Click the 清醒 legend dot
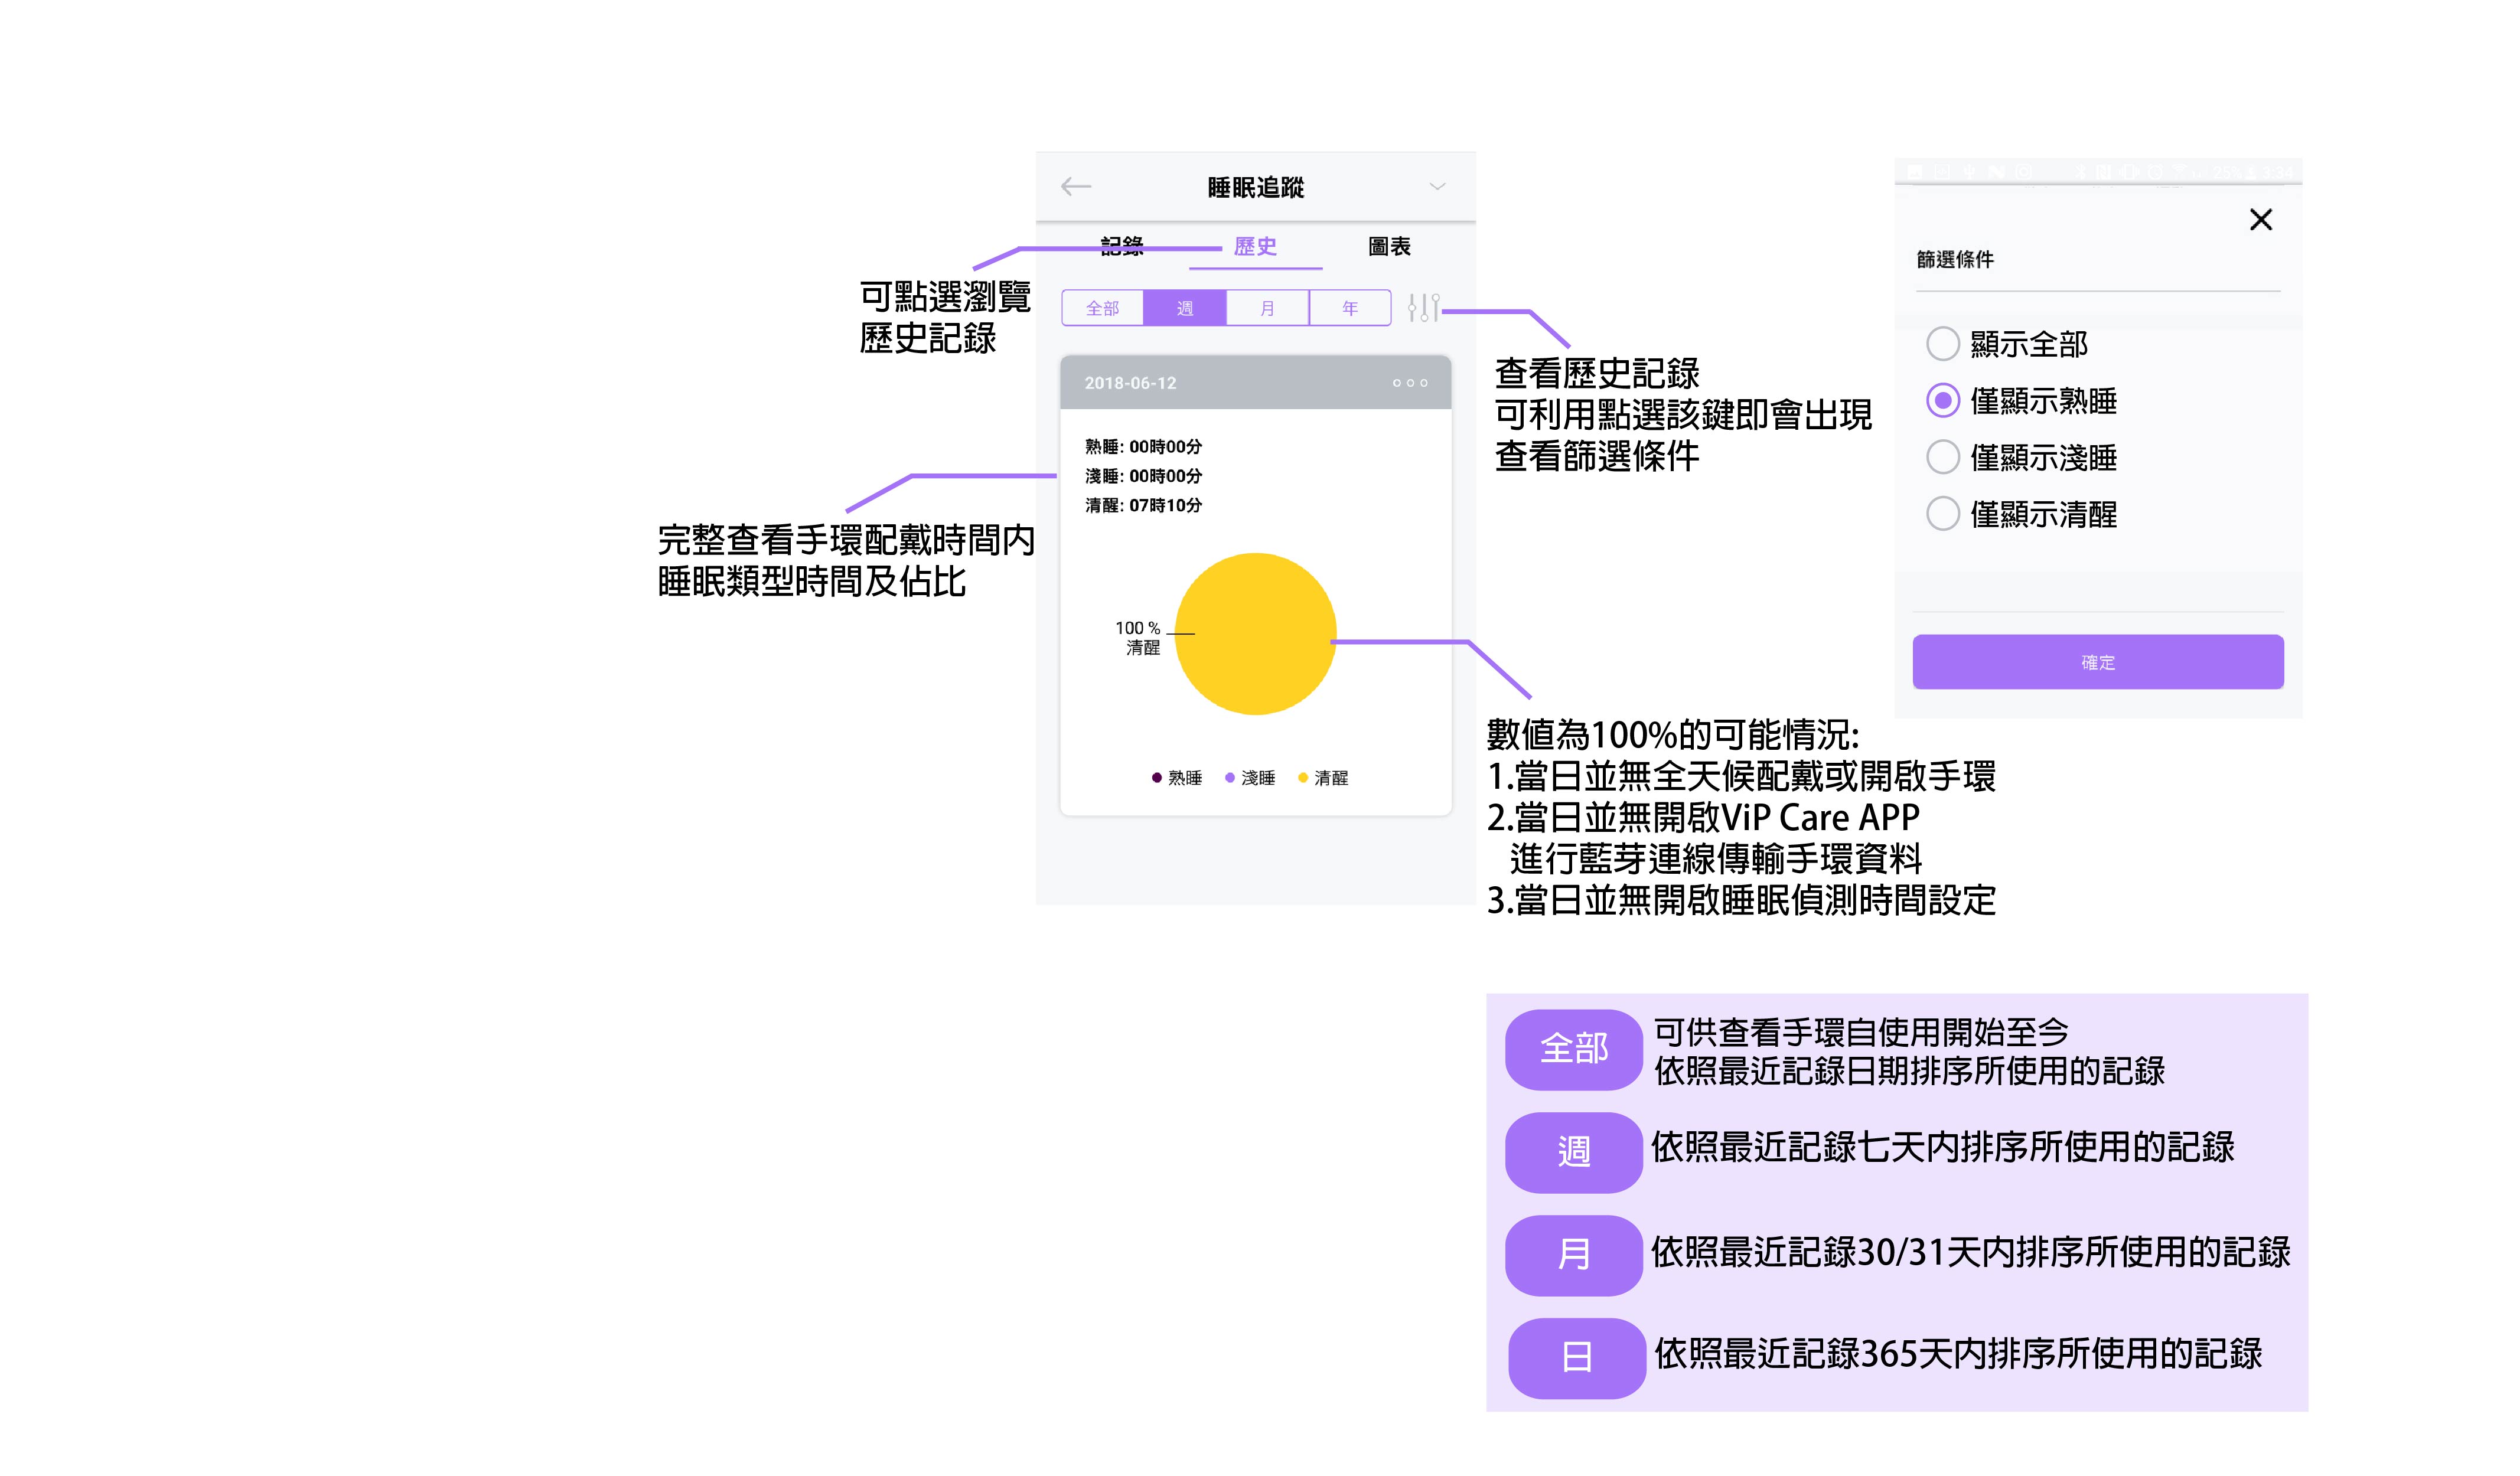This screenshot has width=2520, height=1476. point(1302,778)
